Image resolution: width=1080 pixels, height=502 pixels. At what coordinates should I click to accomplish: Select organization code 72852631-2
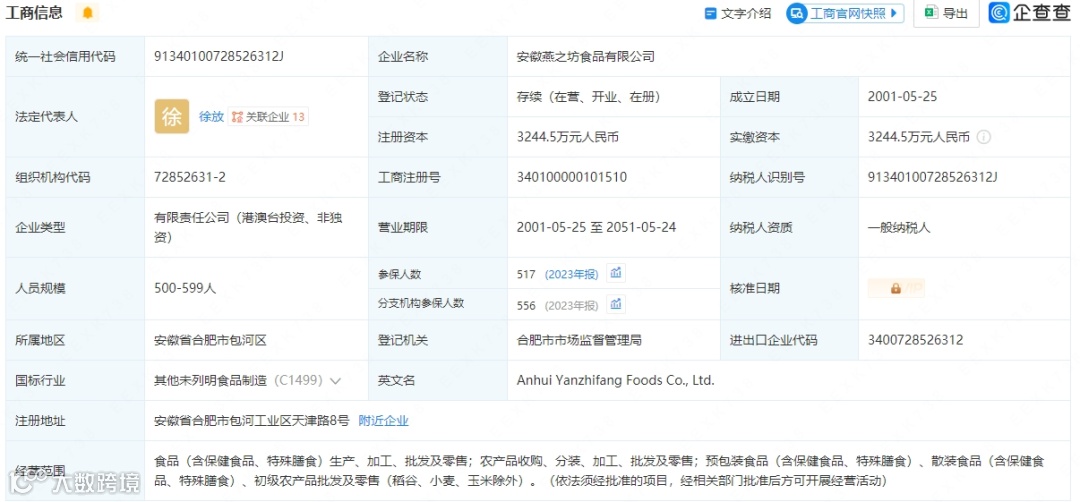[190, 178]
